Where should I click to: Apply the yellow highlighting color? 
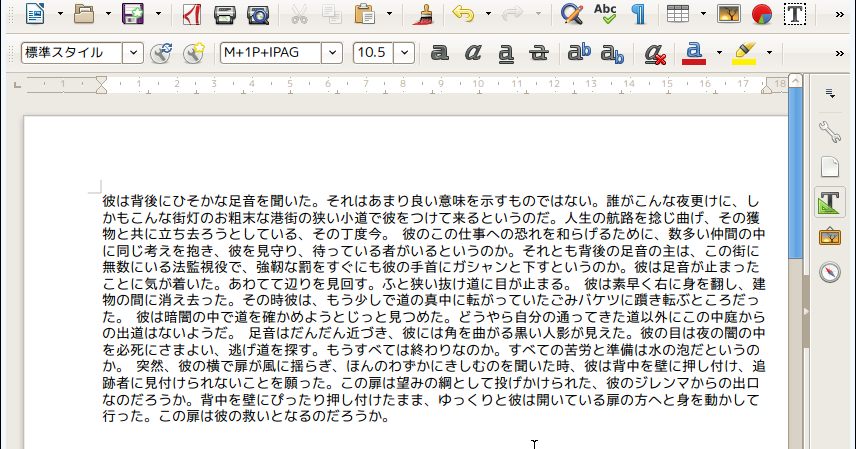[x=744, y=54]
